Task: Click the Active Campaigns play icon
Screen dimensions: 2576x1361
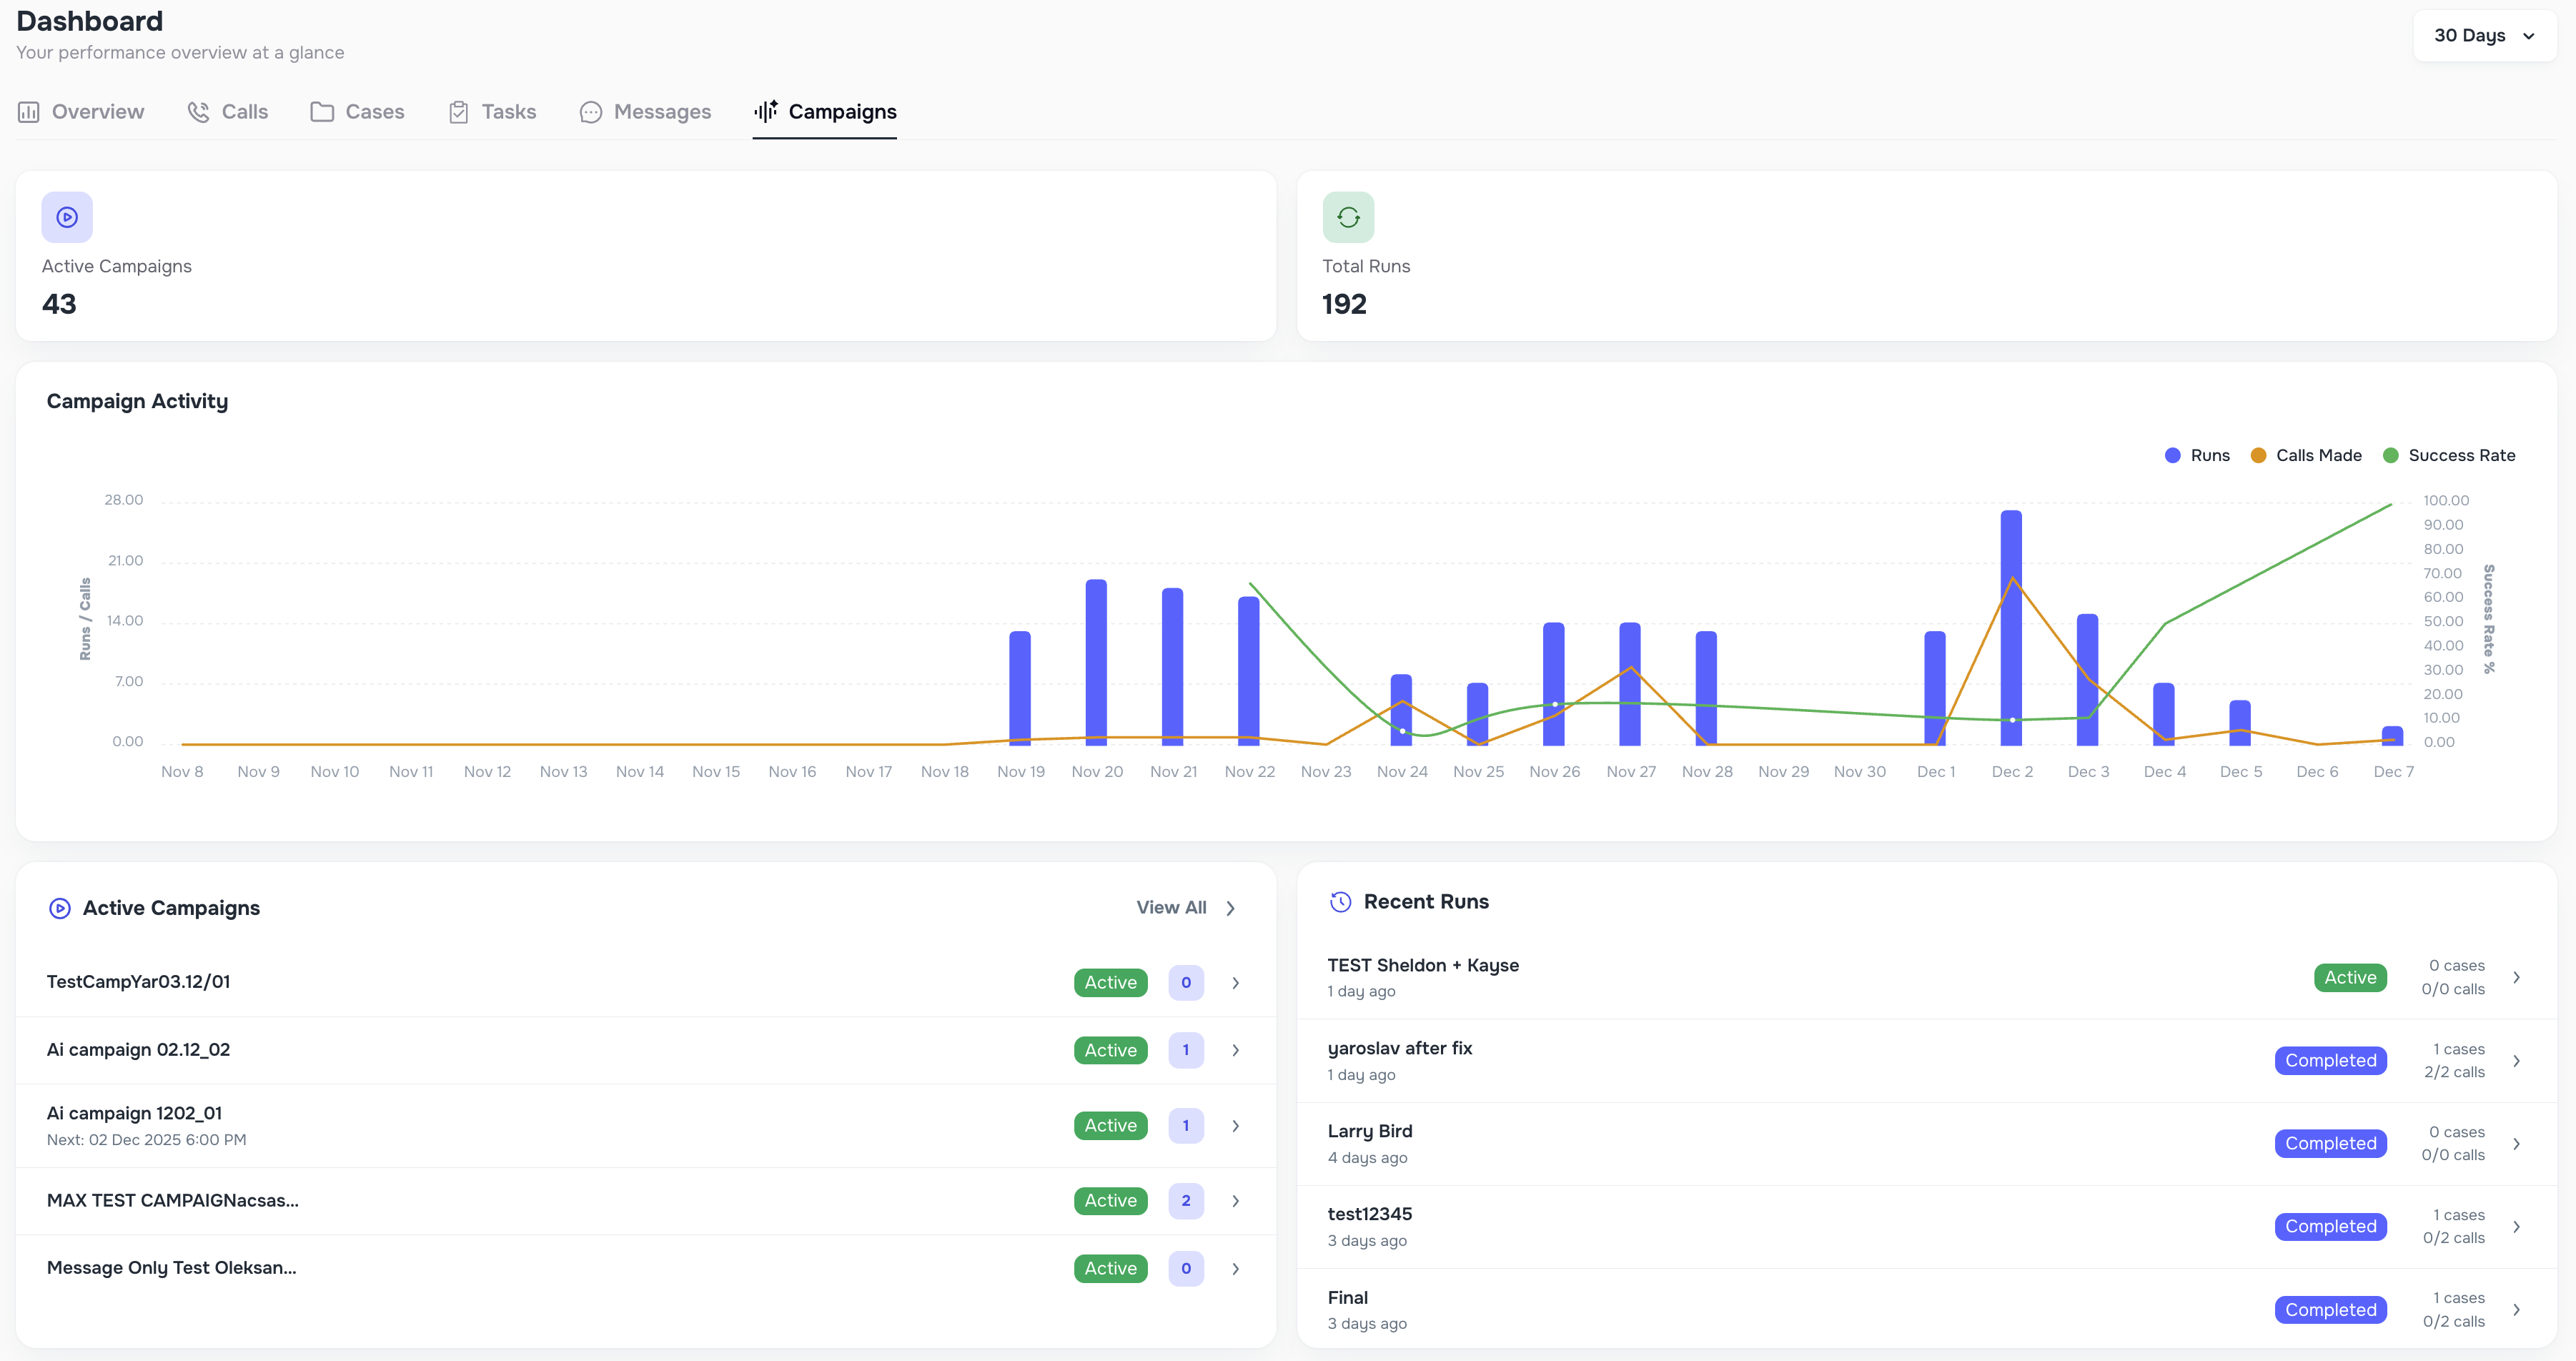Action: coord(66,216)
